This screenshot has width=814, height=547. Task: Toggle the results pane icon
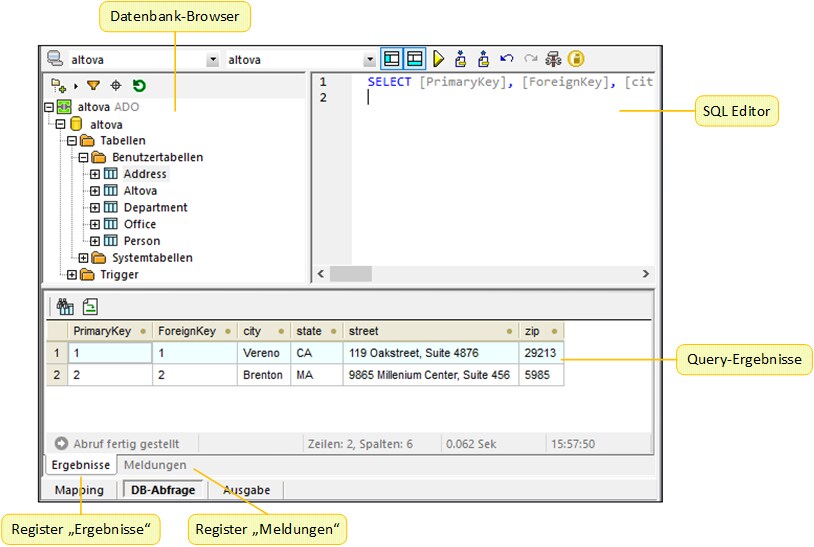coord(414,60)
